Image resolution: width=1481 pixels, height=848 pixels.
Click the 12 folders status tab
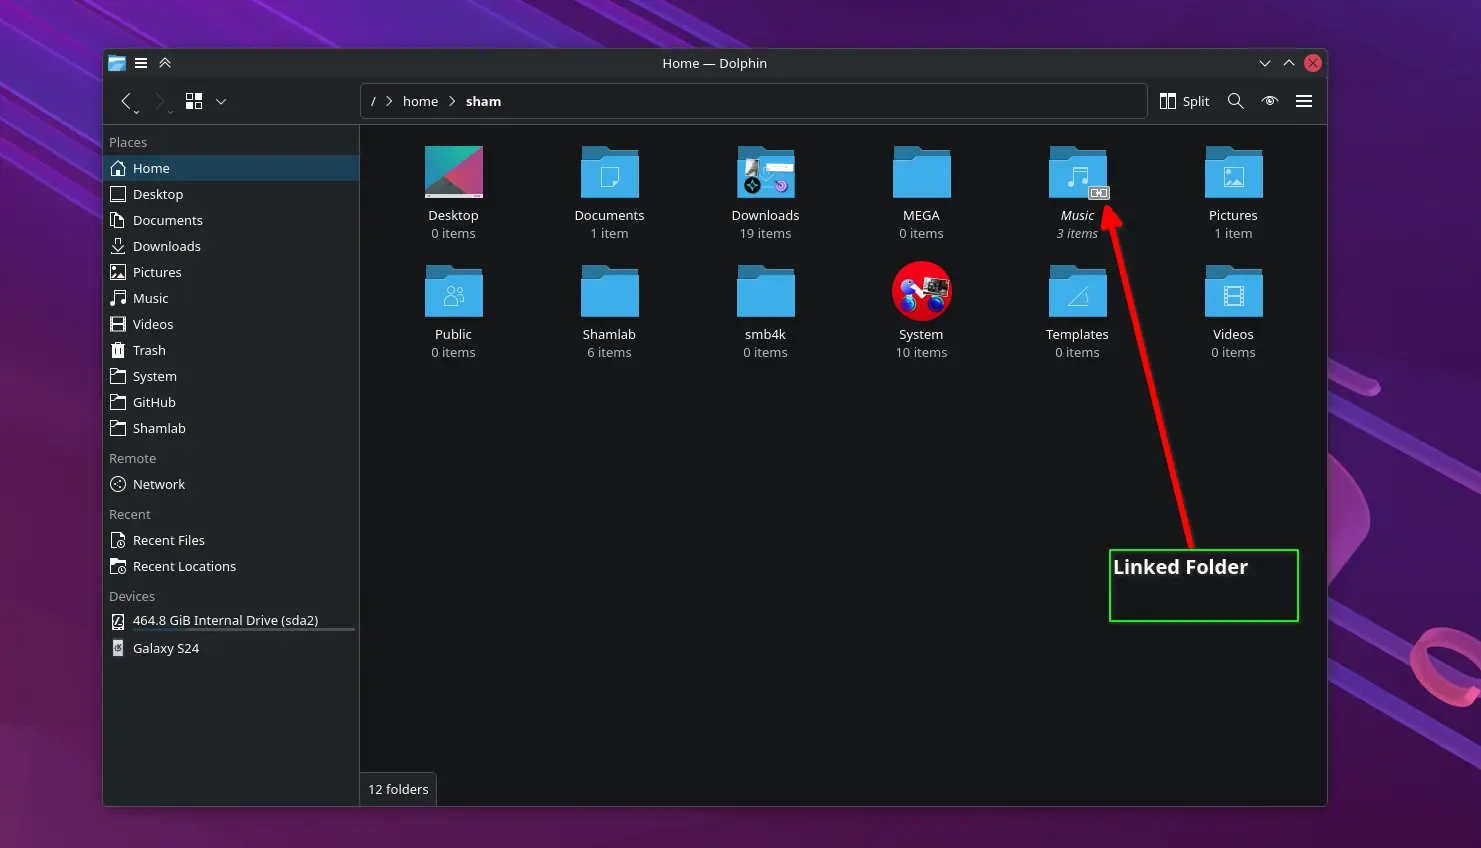pos(397,789)
